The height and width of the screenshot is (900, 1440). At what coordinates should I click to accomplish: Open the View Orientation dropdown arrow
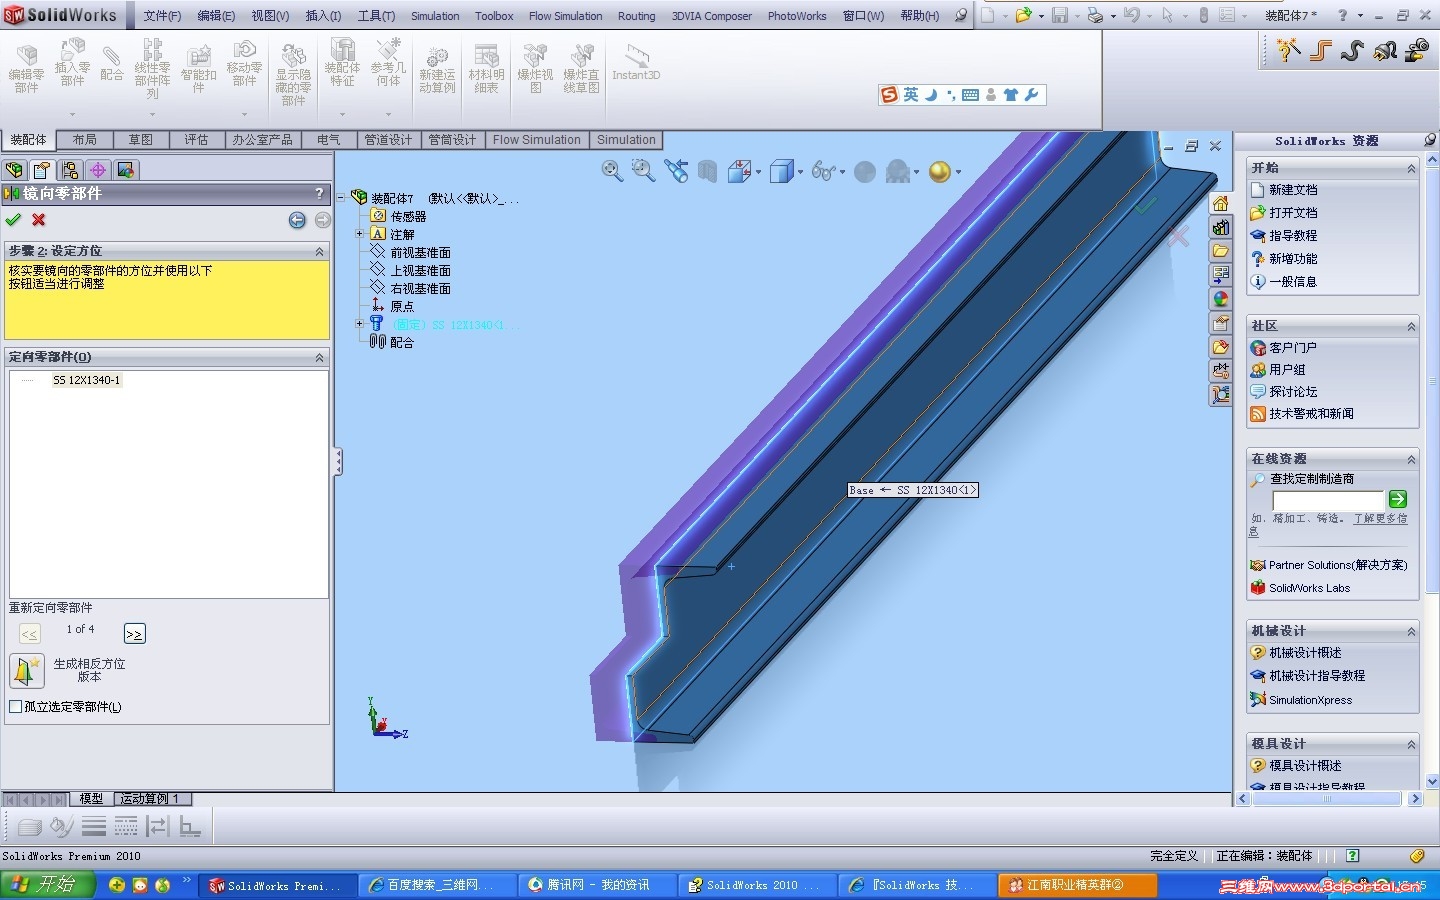(x=759, y=173)
